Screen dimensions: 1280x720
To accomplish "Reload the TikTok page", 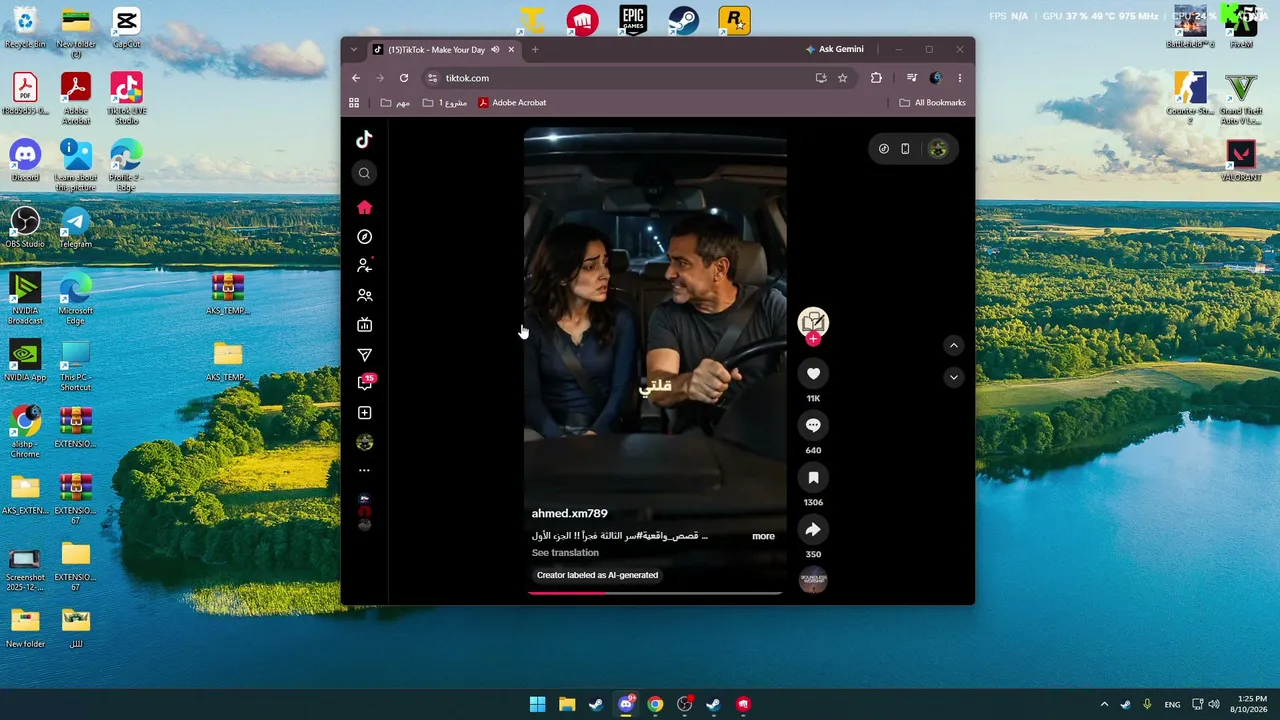I will [404, 78].
